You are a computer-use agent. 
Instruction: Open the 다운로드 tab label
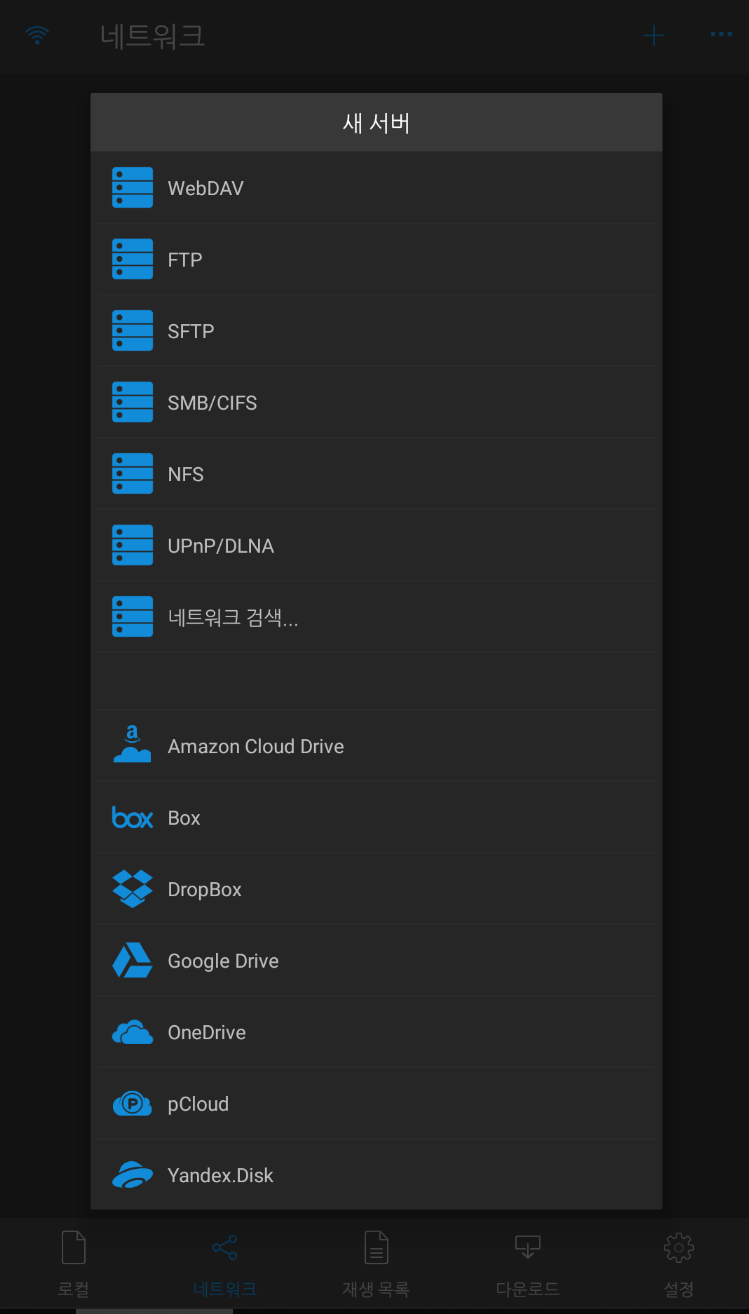(x=527, y=1289)
